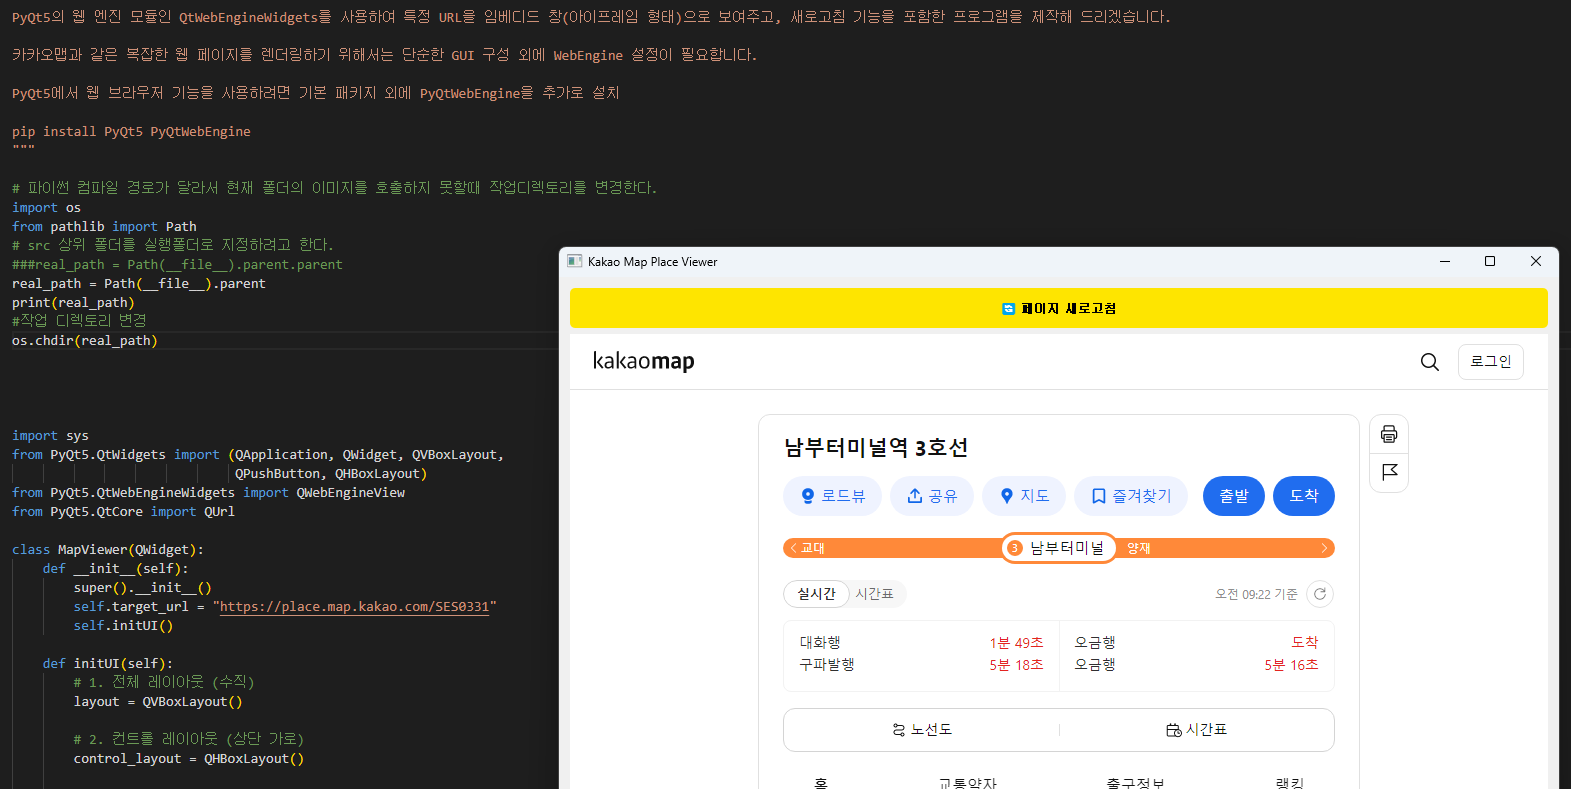Set station as 출발 departure point

(1233, 496)
